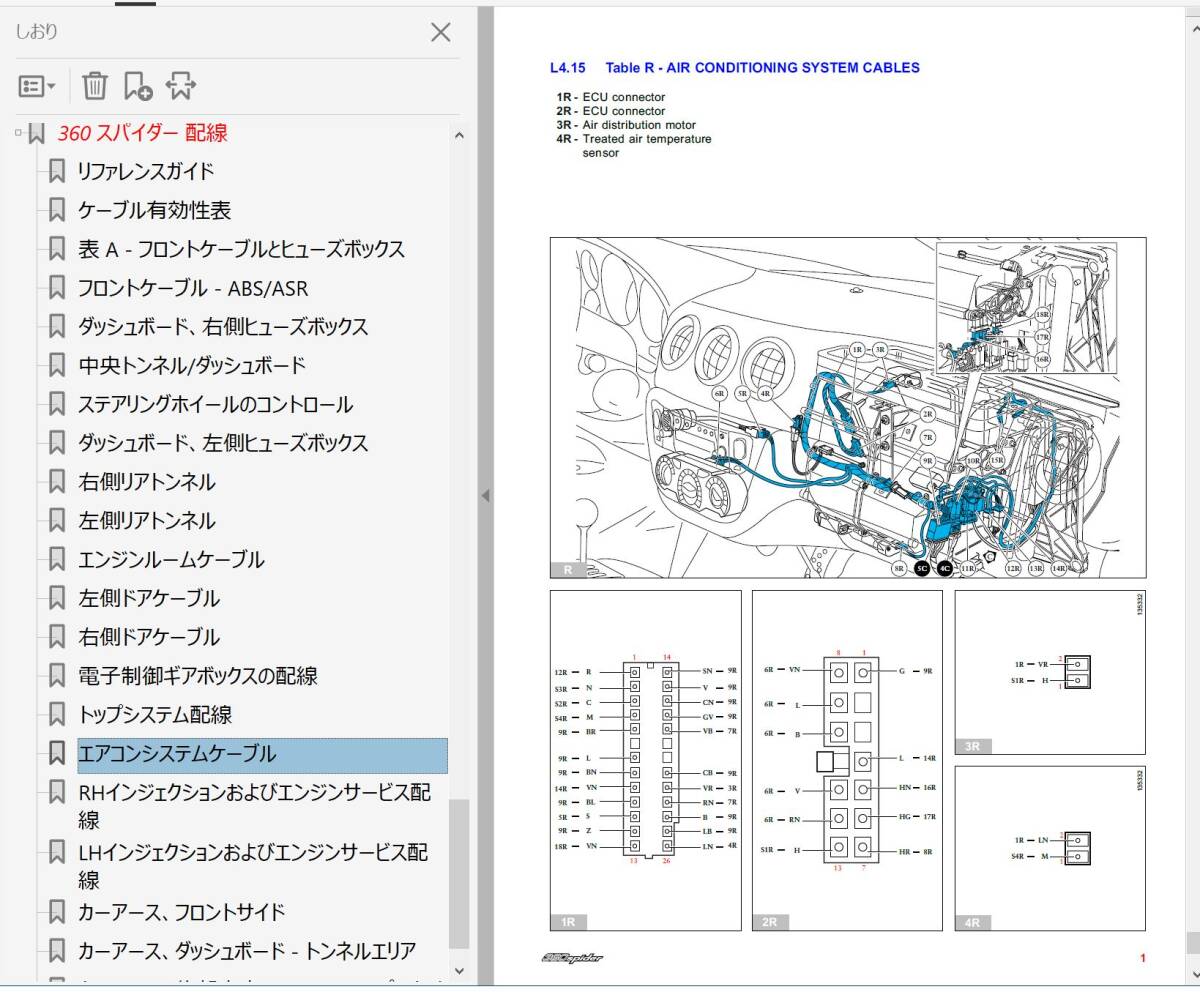Screen dimensions: 1200x992
Task: Open the 左側ドアケーブル bookmark
Action: coord(149,598)
